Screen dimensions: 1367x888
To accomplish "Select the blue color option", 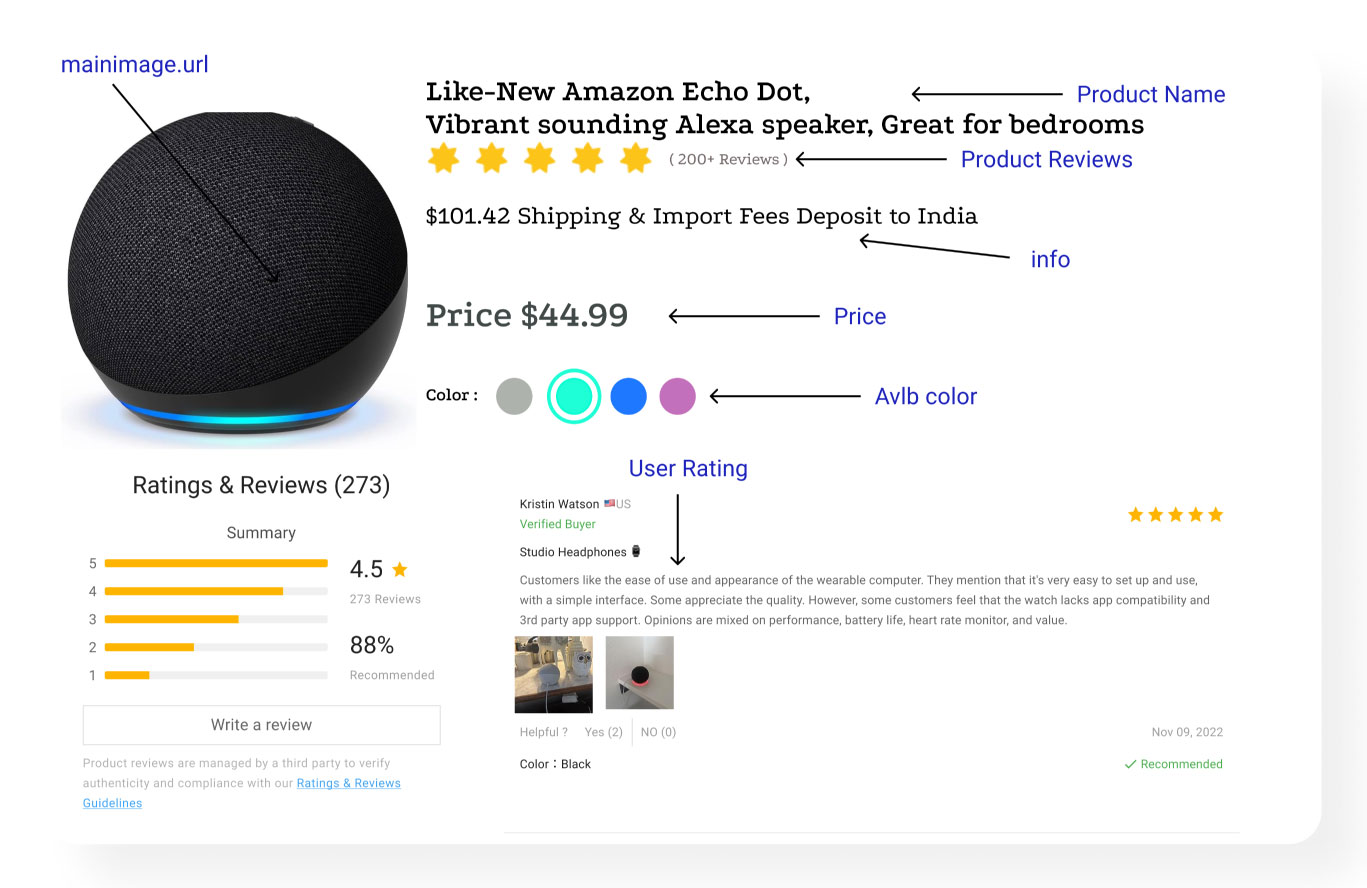I will 629,396.
